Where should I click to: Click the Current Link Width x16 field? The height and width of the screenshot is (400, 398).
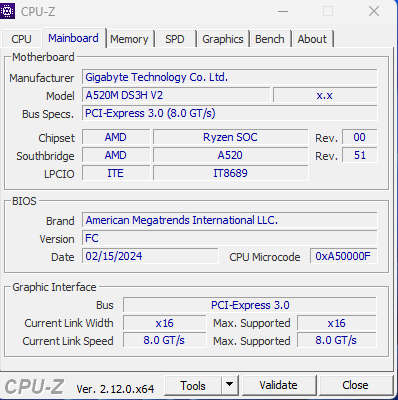pos(164,323)
